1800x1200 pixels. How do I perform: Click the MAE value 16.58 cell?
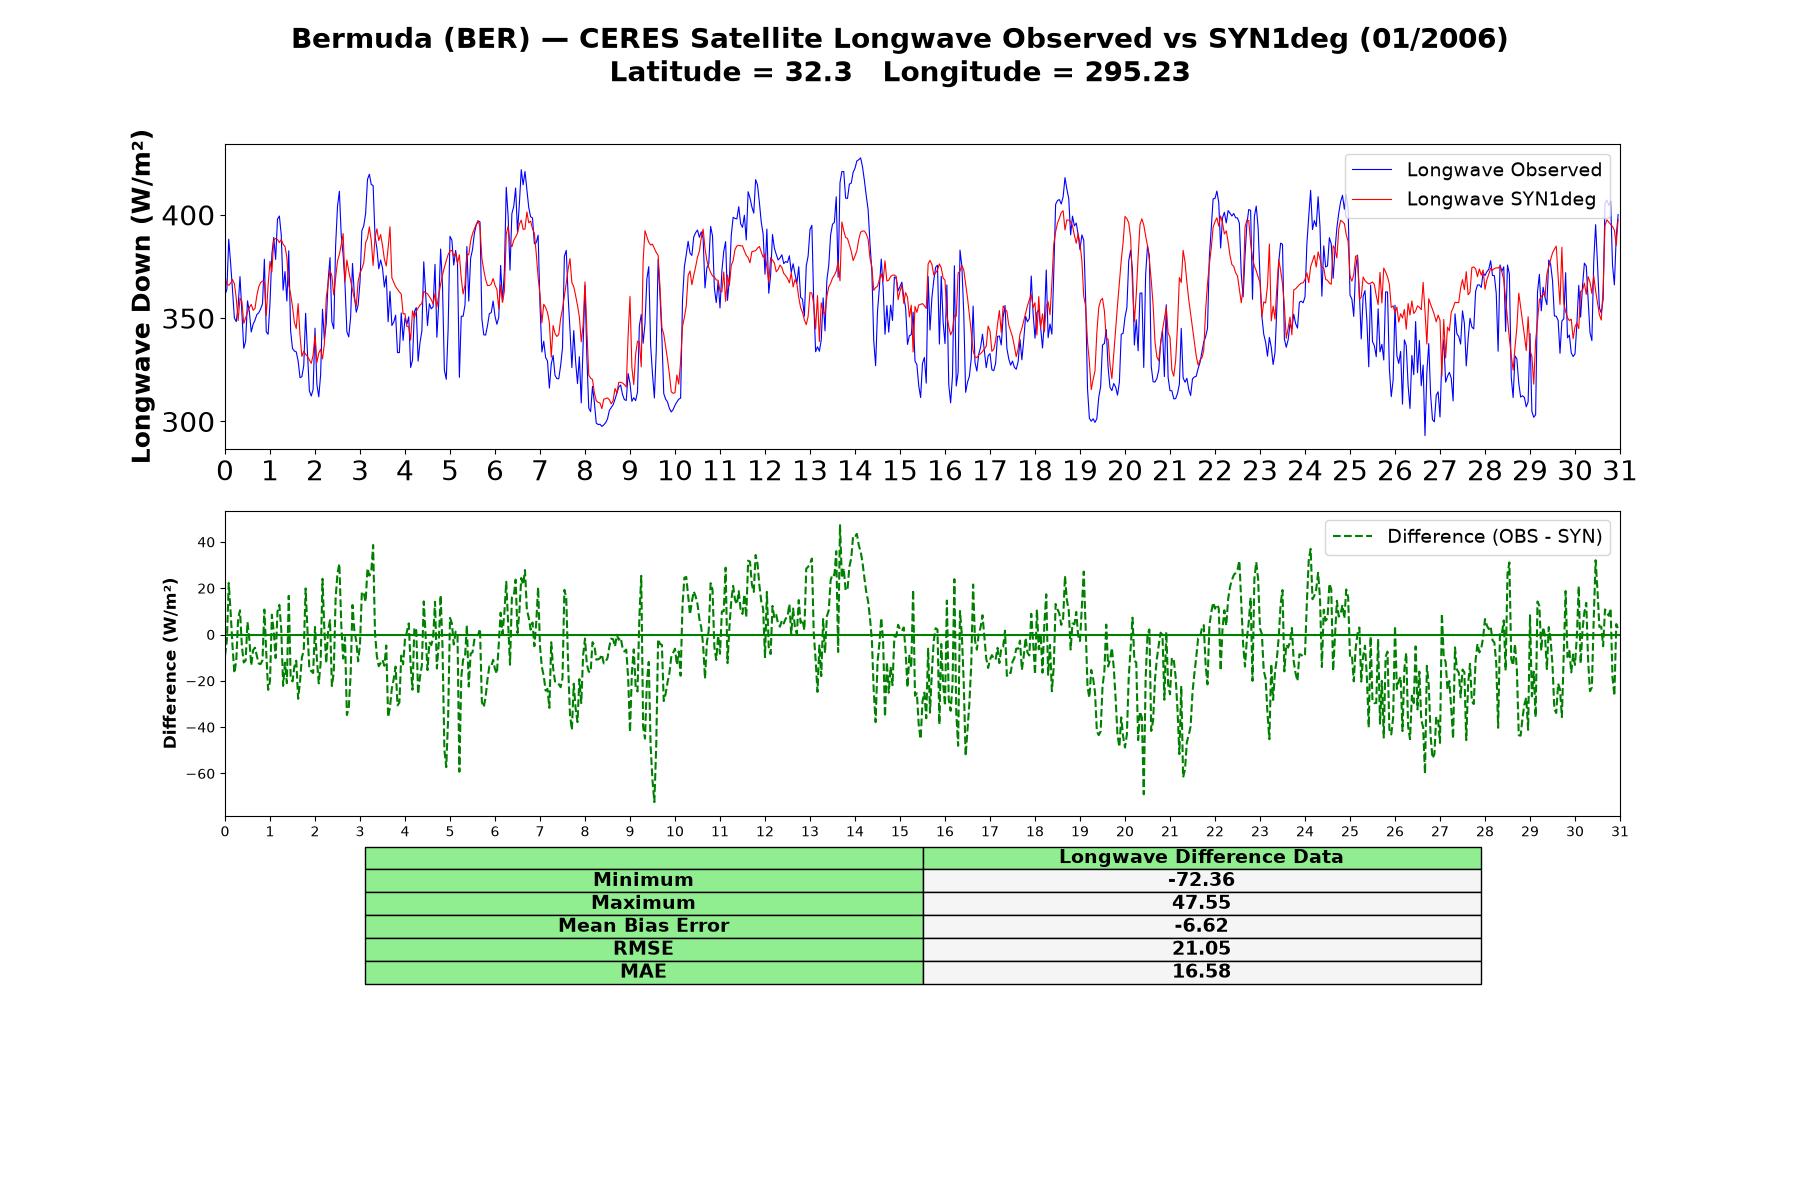coord(1201,972)
